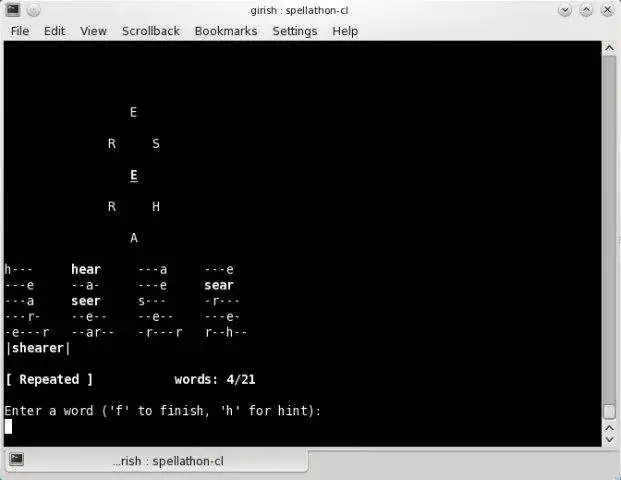The height and width of the screenshot is (480, 621).
Task: Click the solved word 'hear'
Action: [86, 270]
